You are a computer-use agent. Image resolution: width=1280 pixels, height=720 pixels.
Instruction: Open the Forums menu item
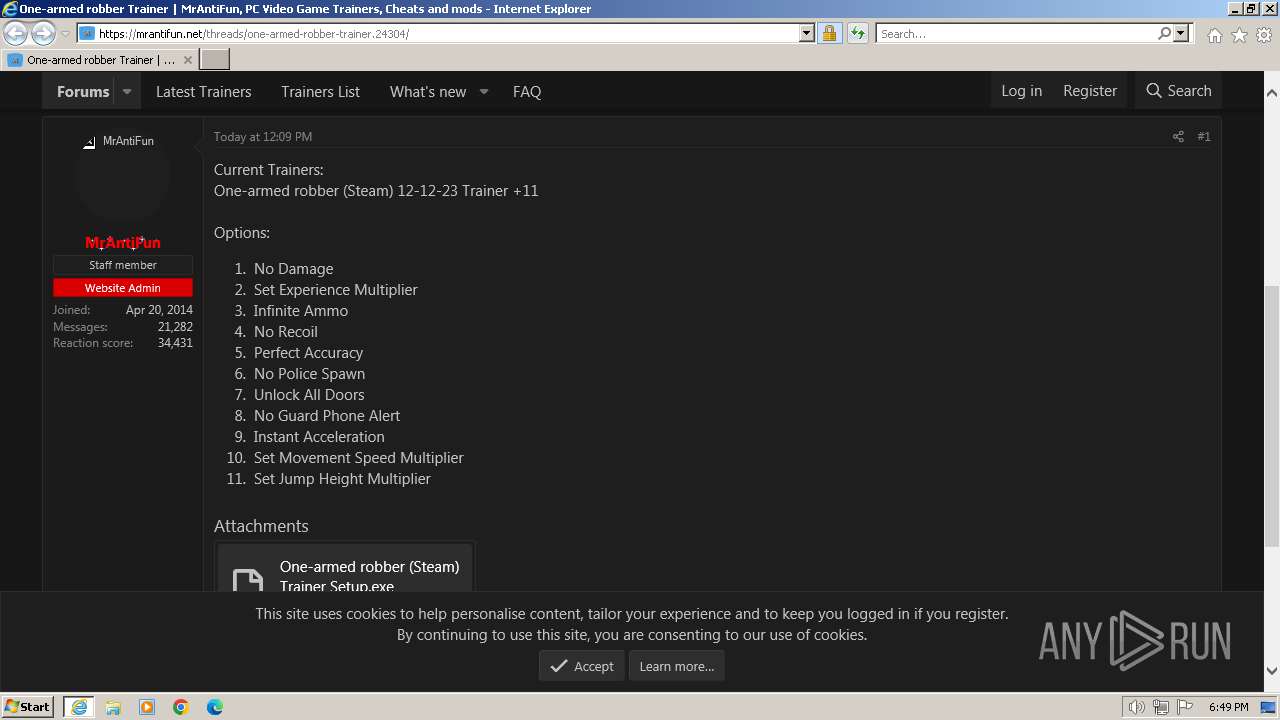click(x=83, y=91)
